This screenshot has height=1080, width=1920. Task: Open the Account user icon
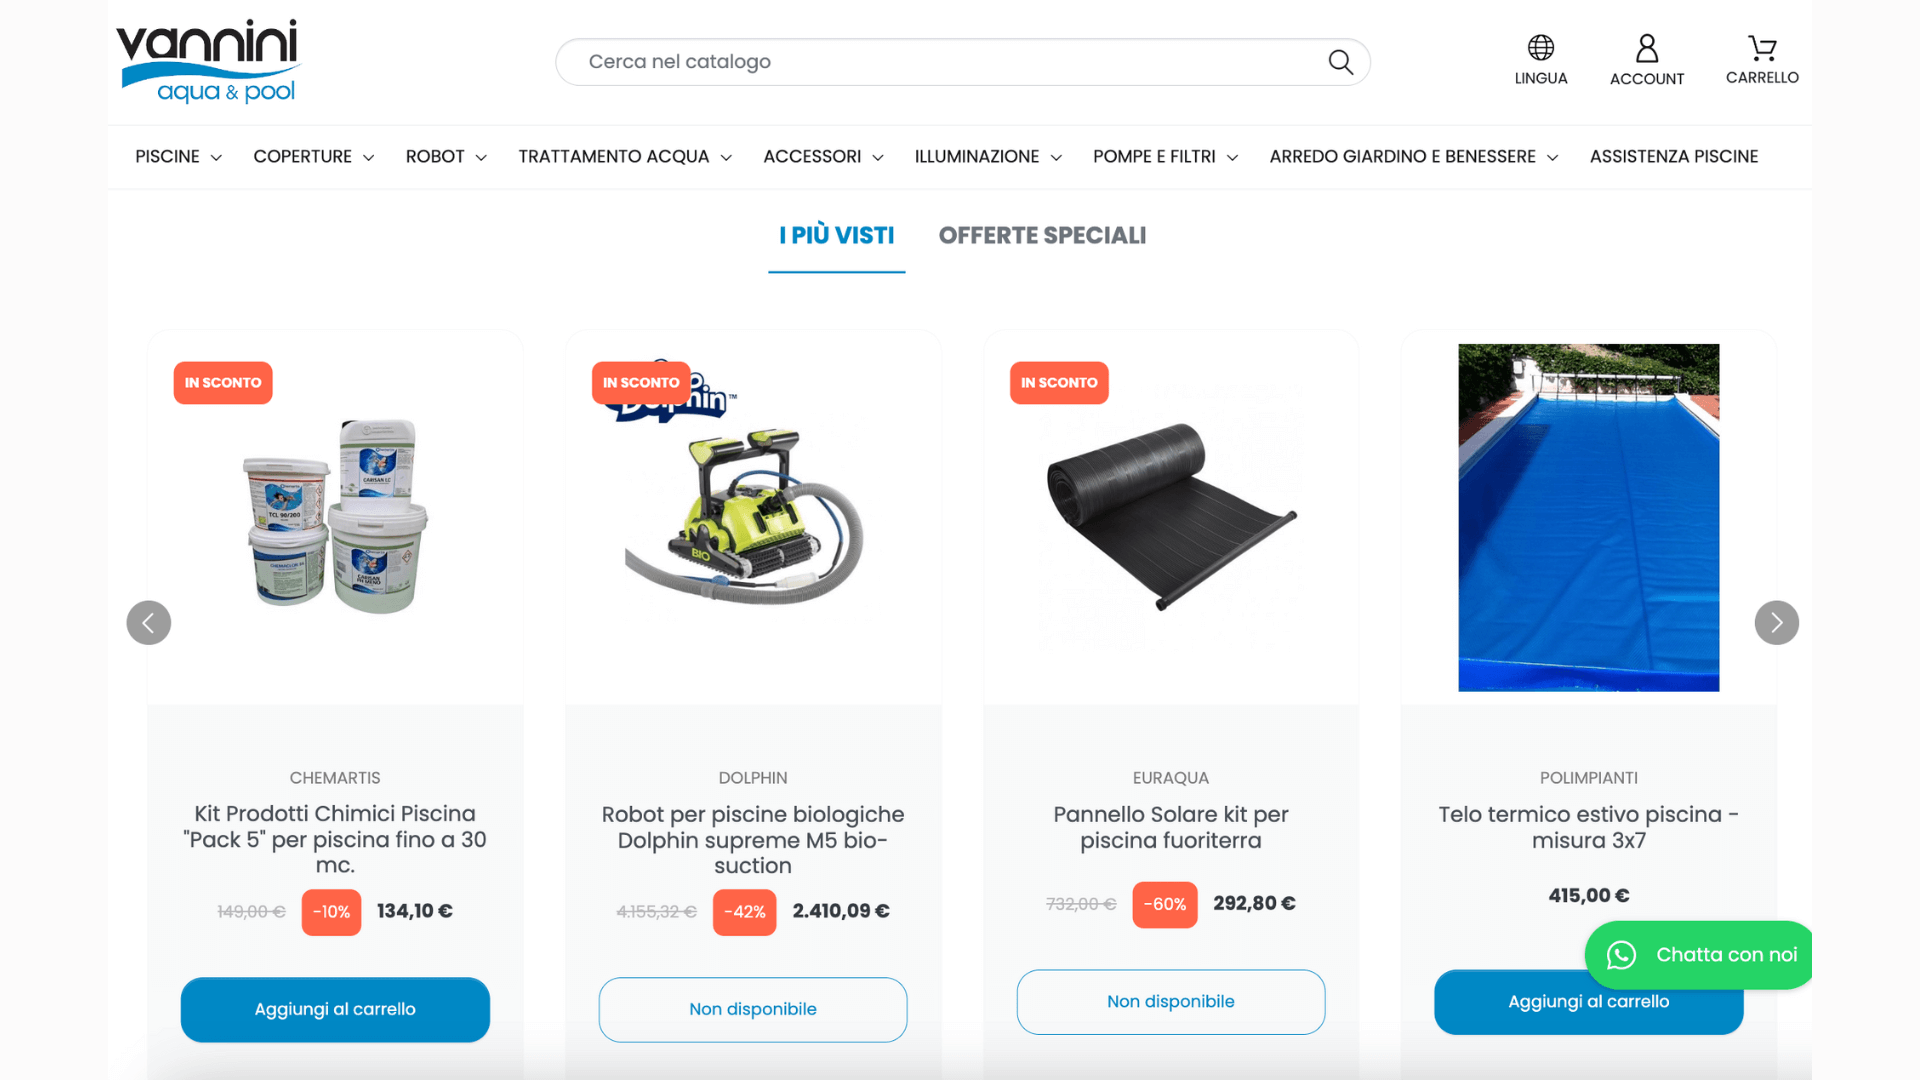(1646, 48)
